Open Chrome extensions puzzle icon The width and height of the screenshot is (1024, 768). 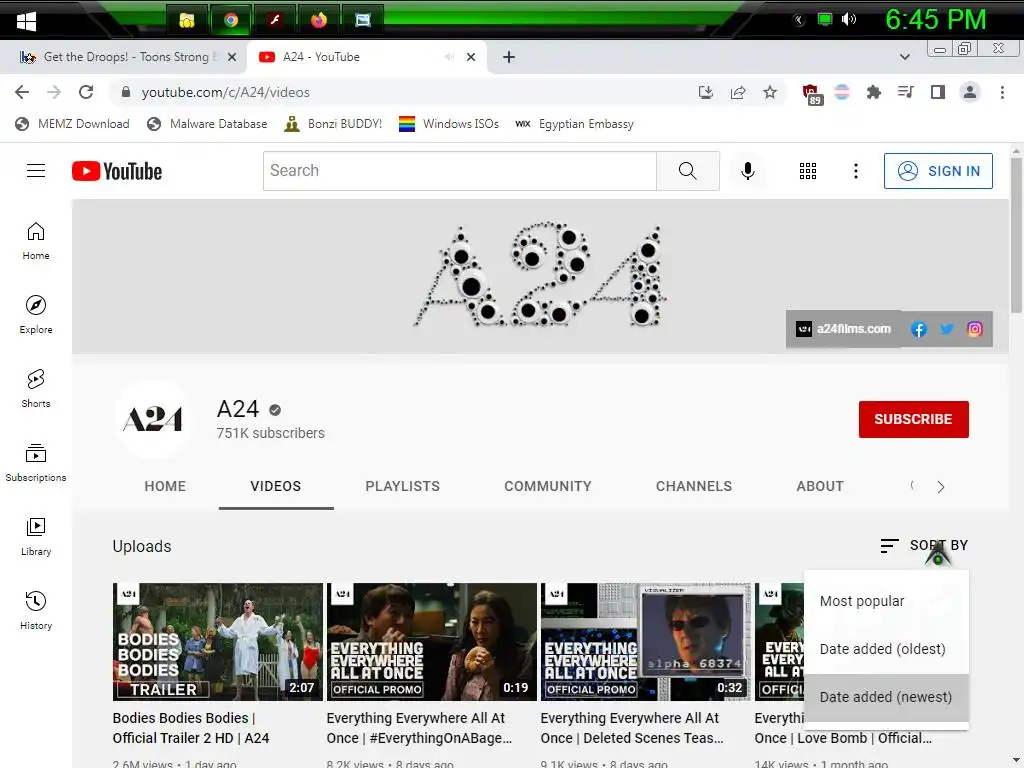(x=873, y=92)
